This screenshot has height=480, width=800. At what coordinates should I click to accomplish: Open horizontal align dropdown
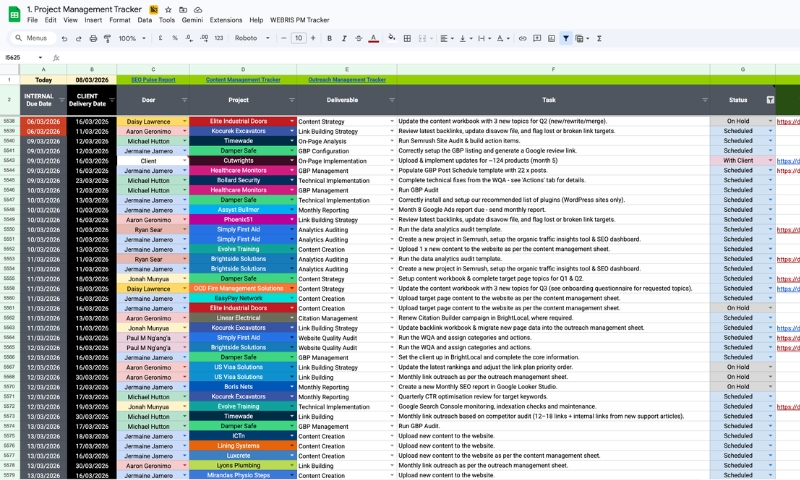tap(447, 38)
